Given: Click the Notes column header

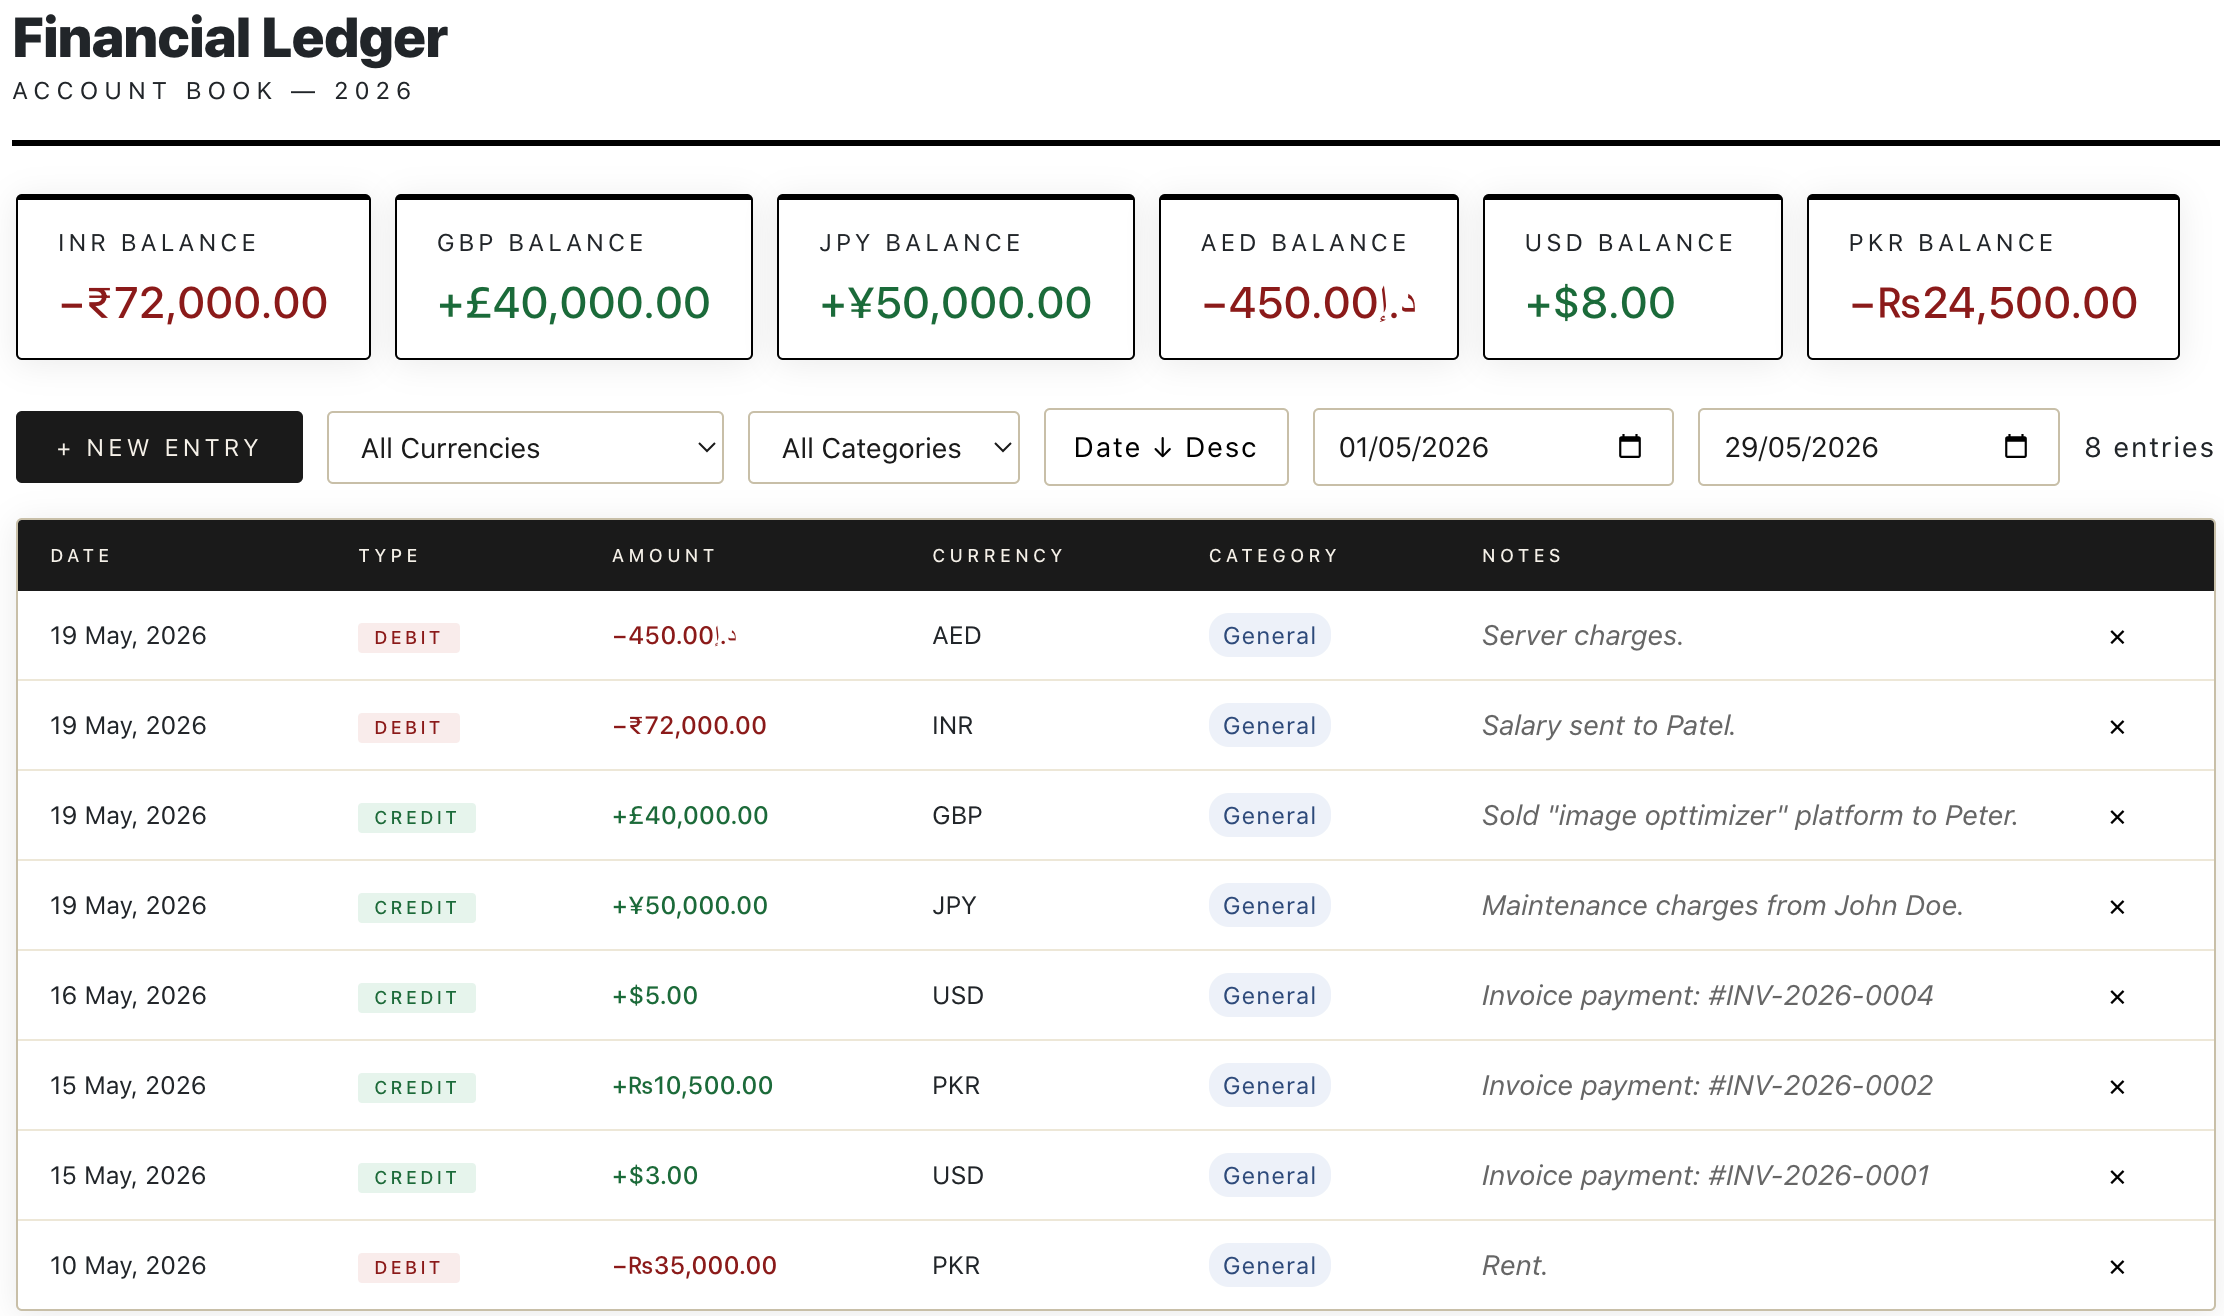Looking at the screenshot, I should 1521,556.
